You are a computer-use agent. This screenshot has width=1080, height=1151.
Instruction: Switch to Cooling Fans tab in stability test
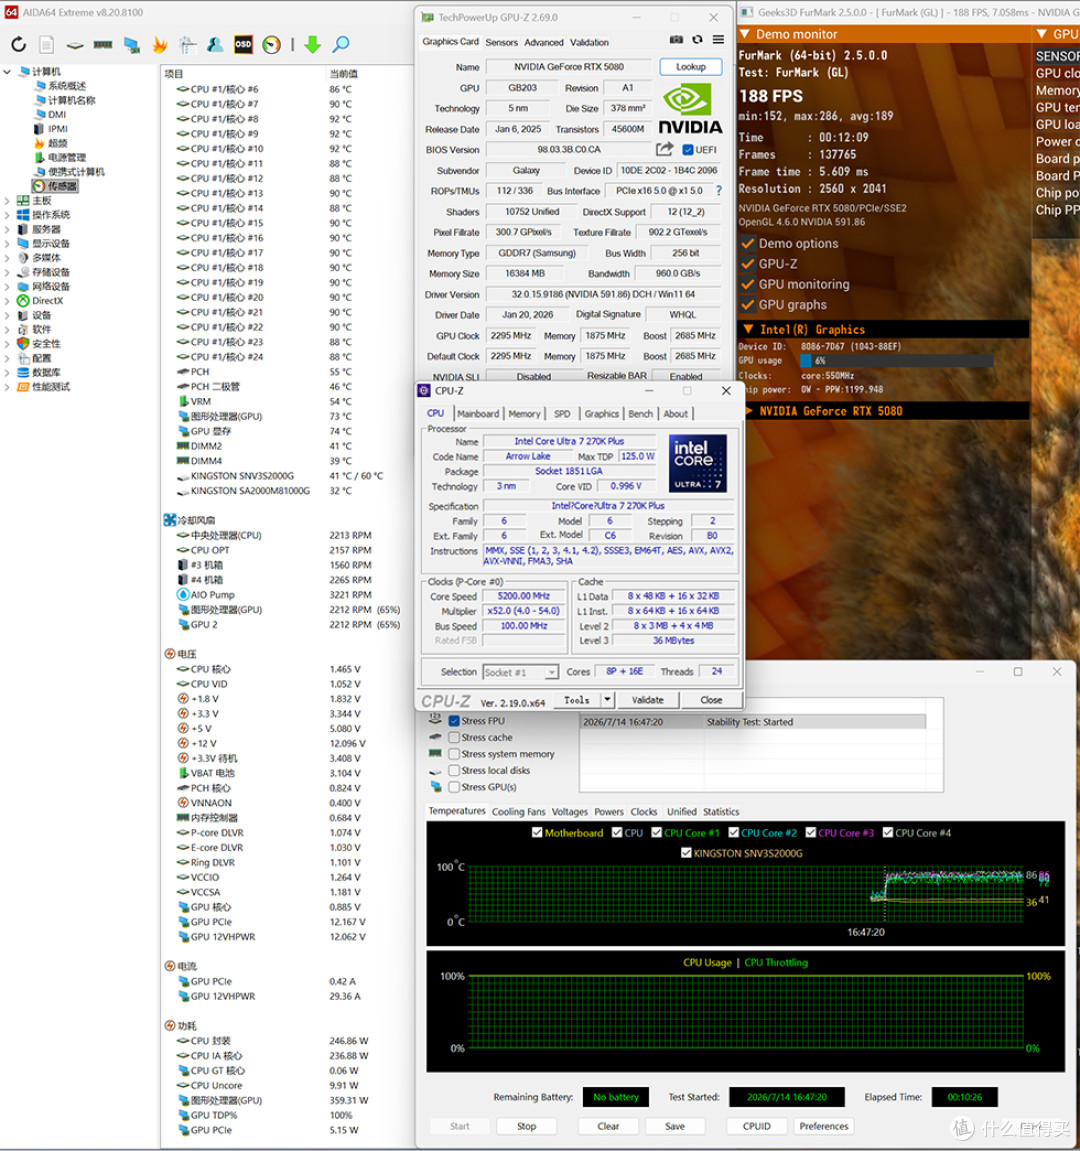518,812
